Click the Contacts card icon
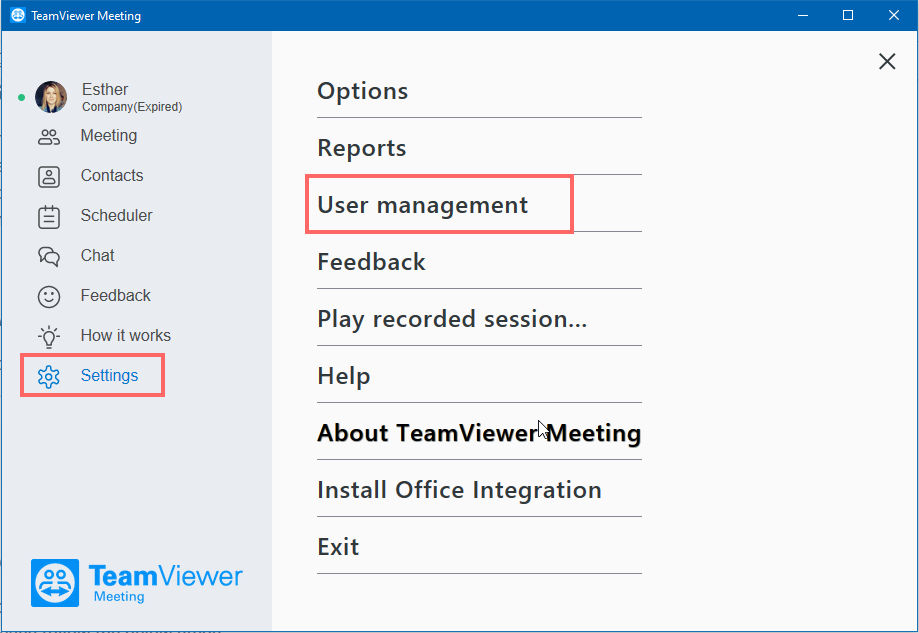The width and height of the screenshot is (919, 633). coord(49,176)
